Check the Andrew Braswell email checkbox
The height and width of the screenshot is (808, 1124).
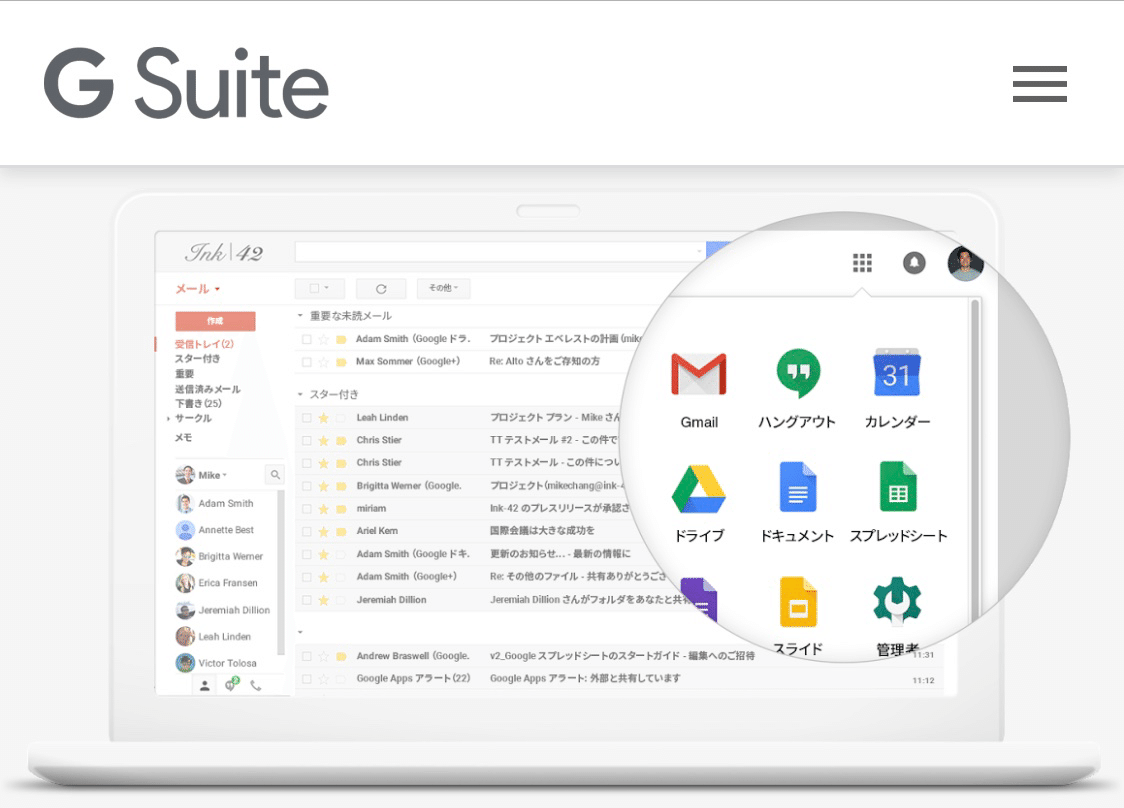click(x=307, y=656)
